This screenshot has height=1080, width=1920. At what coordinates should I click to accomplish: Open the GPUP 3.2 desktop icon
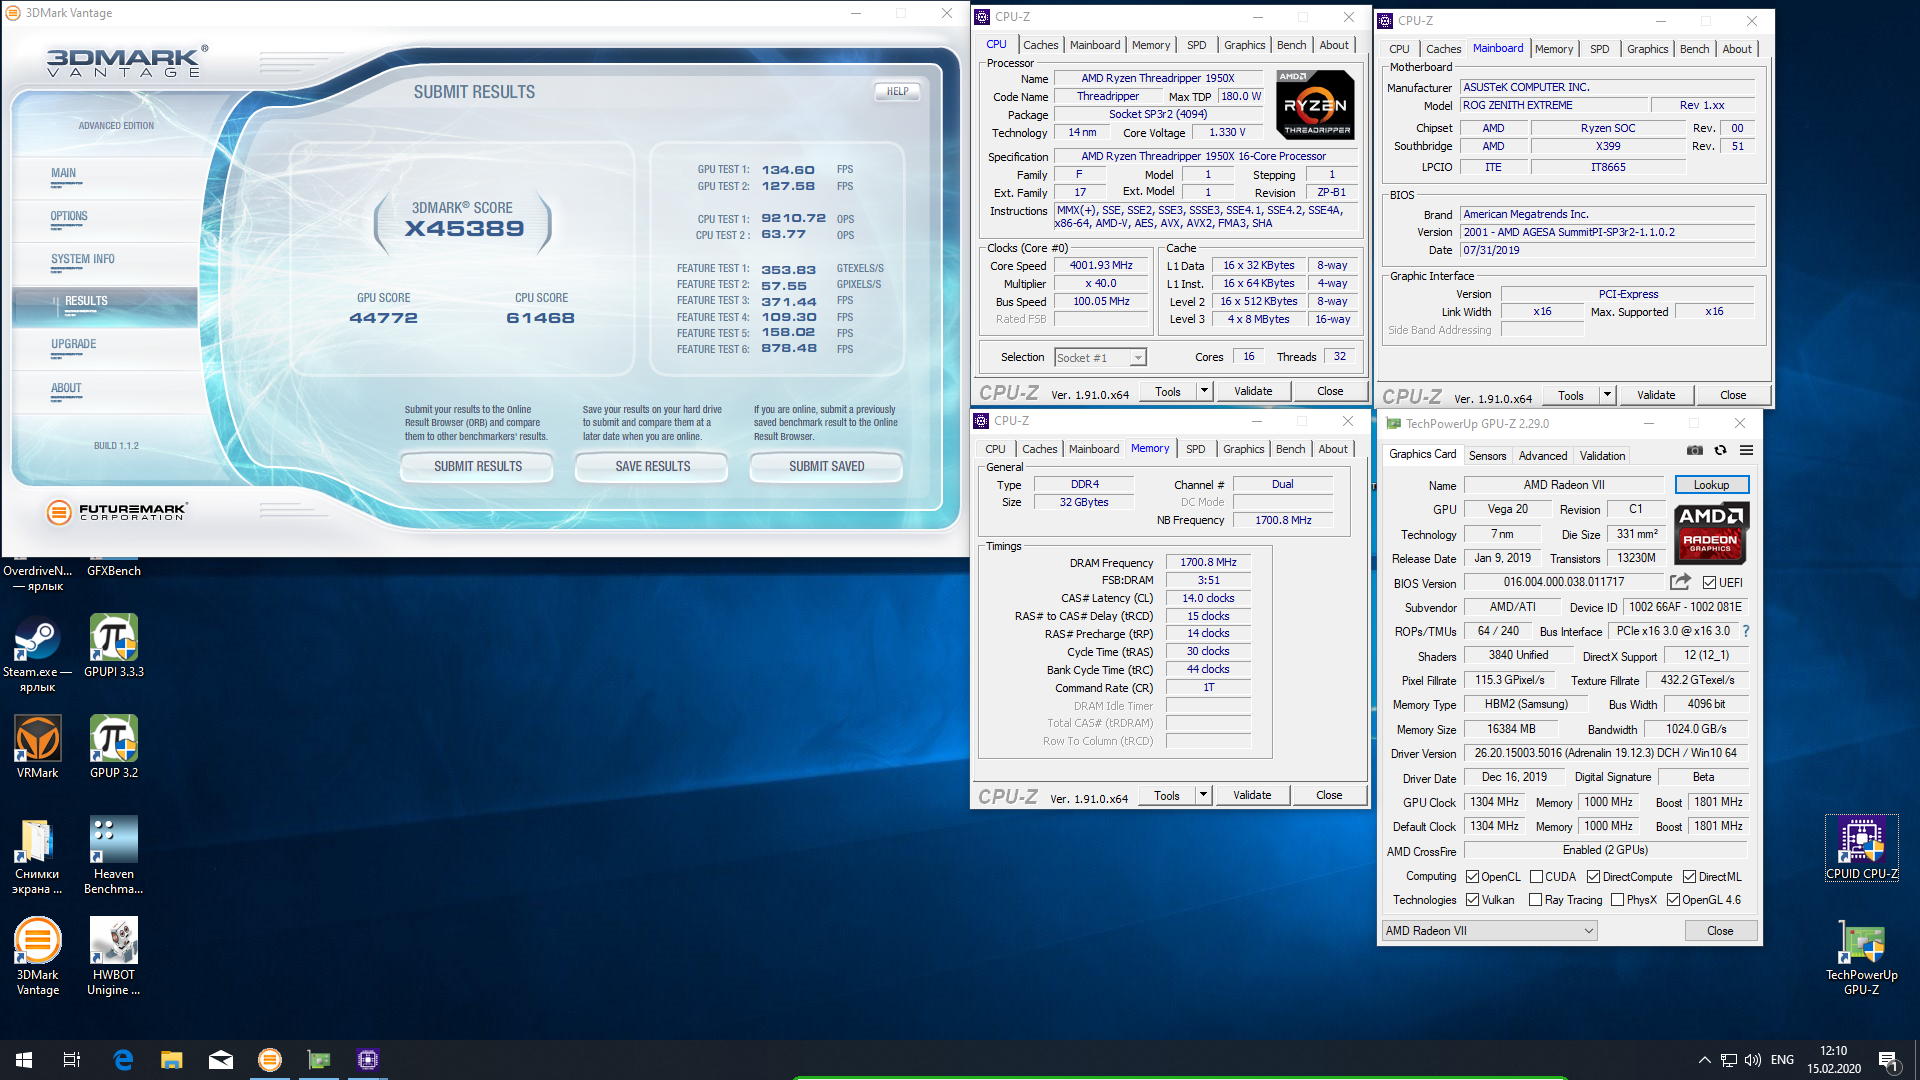pyautogui.click(x=114, y=746)
